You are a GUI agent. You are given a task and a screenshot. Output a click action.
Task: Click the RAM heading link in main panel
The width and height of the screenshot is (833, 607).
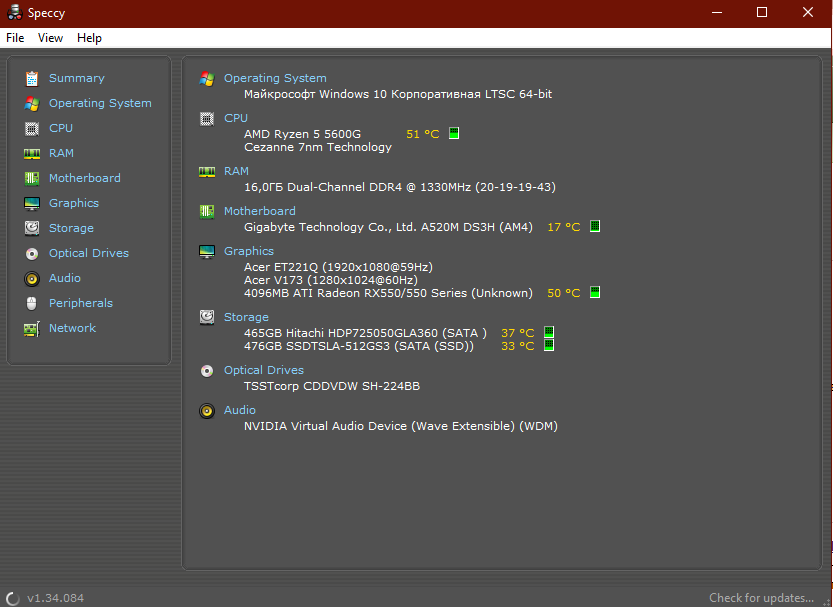pyautogui.click(x=236, y=171)
